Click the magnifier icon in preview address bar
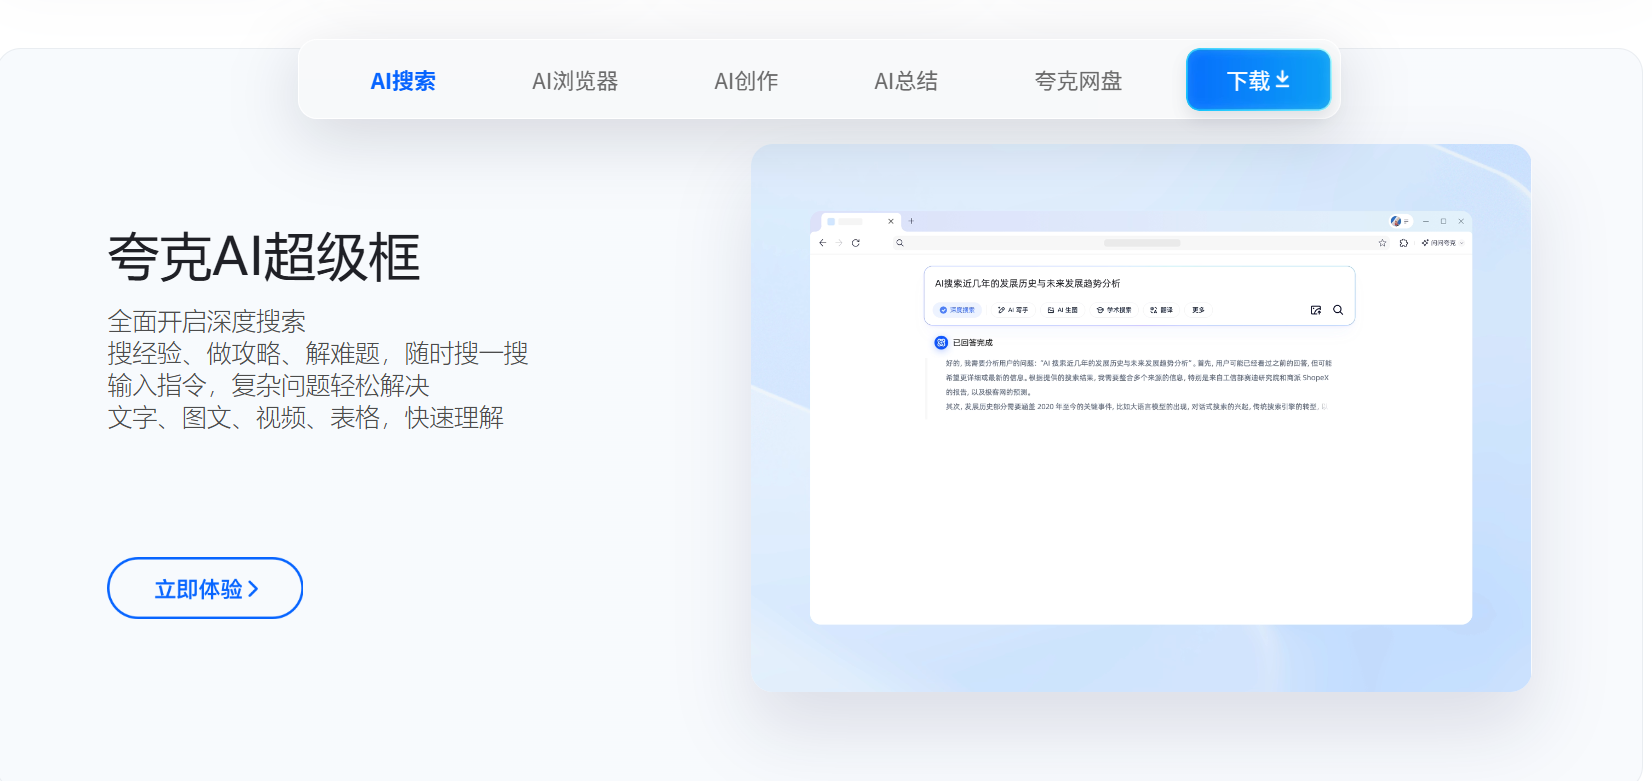 click(900, 243)
